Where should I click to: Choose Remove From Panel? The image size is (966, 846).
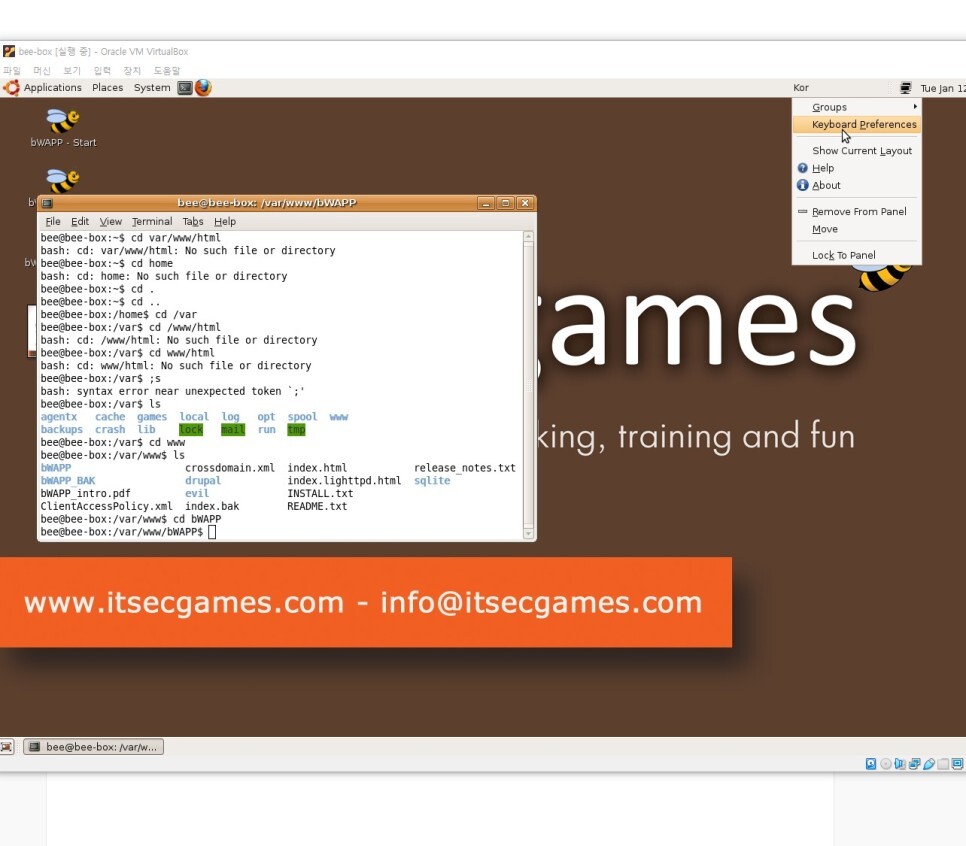point(857,211)
